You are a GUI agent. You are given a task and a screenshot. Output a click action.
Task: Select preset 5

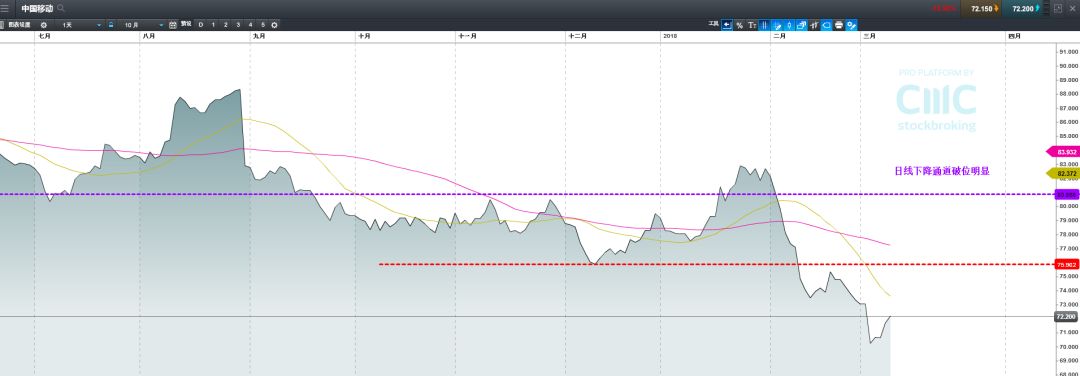pyautogui.click(x=263, y=25)
